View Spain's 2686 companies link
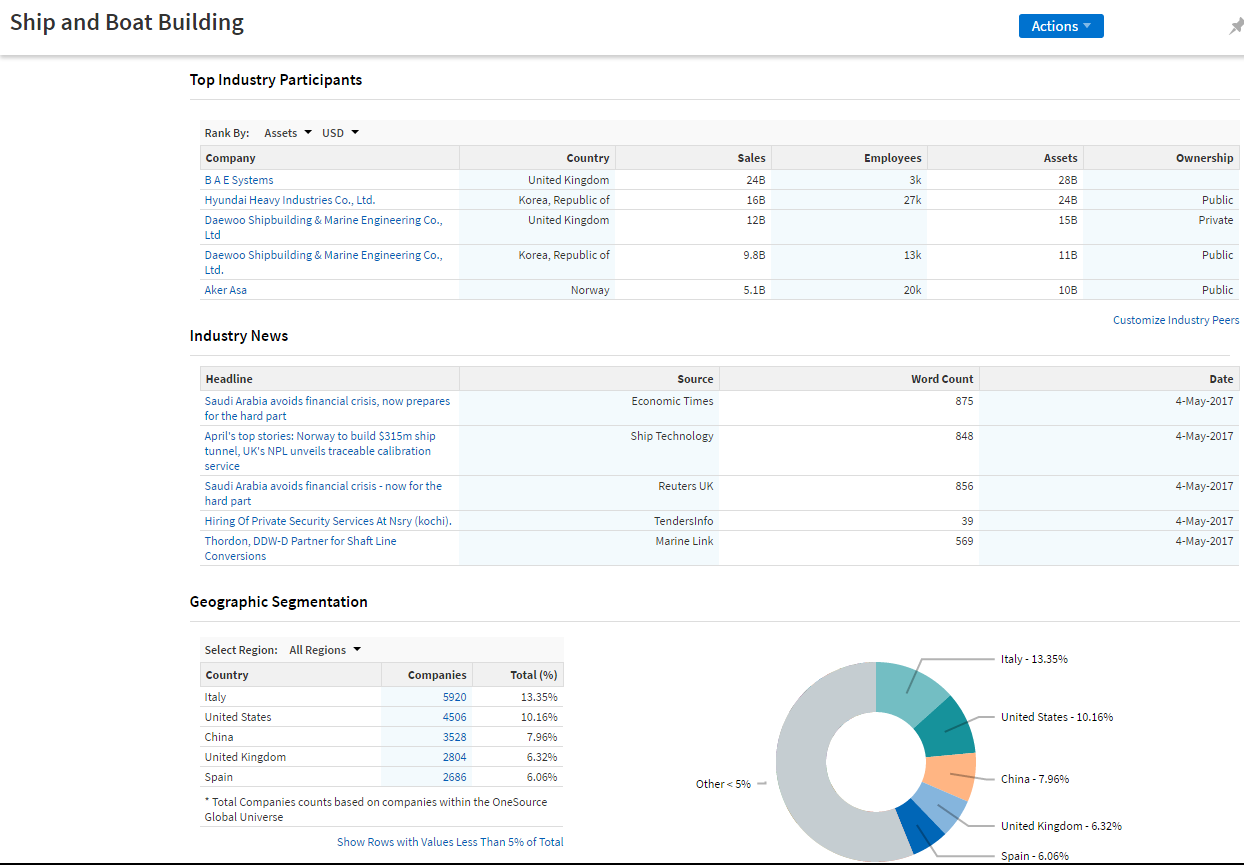Image resolution: width=1244 pixels, height=865 pixels. pyautogui.click(x=455, y=777)
